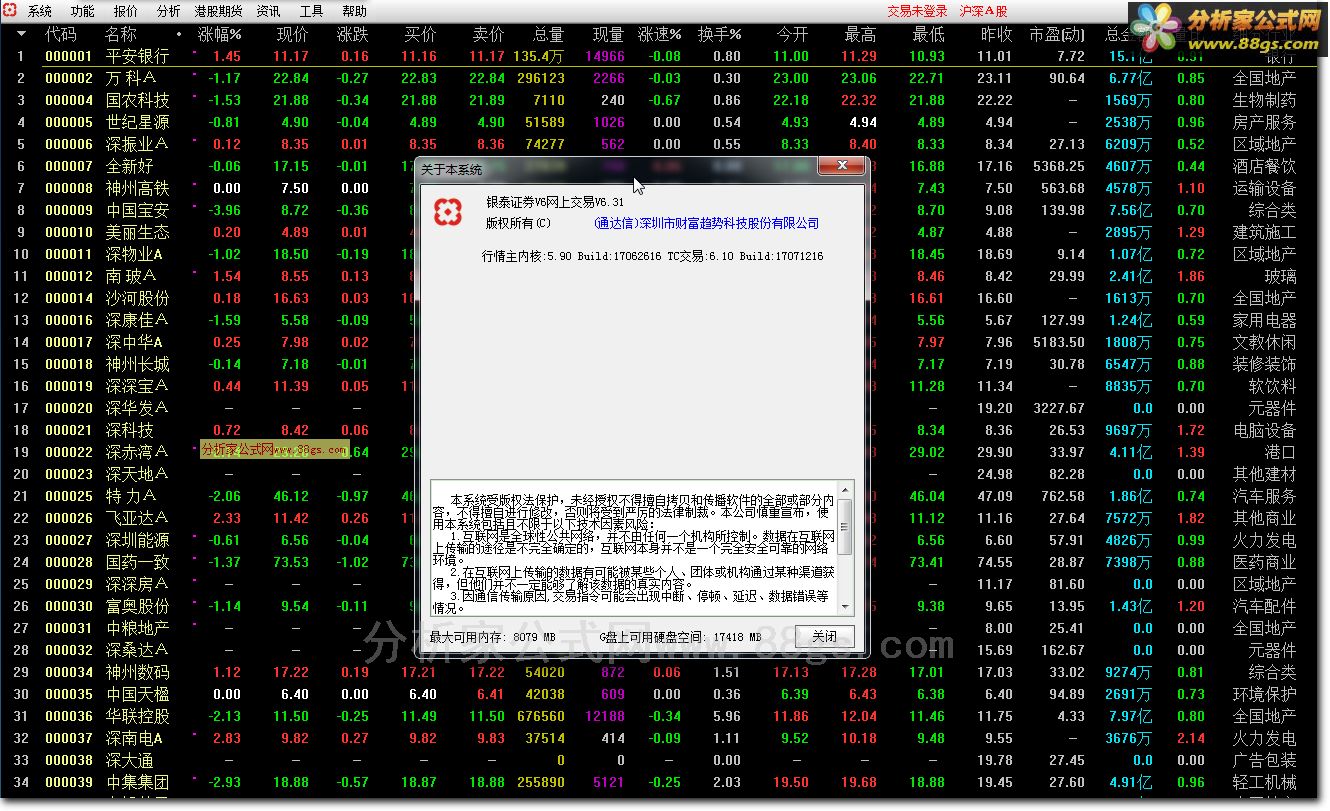
Task: Sort by the 卖价 column header
Action: (x=488, y=34)
